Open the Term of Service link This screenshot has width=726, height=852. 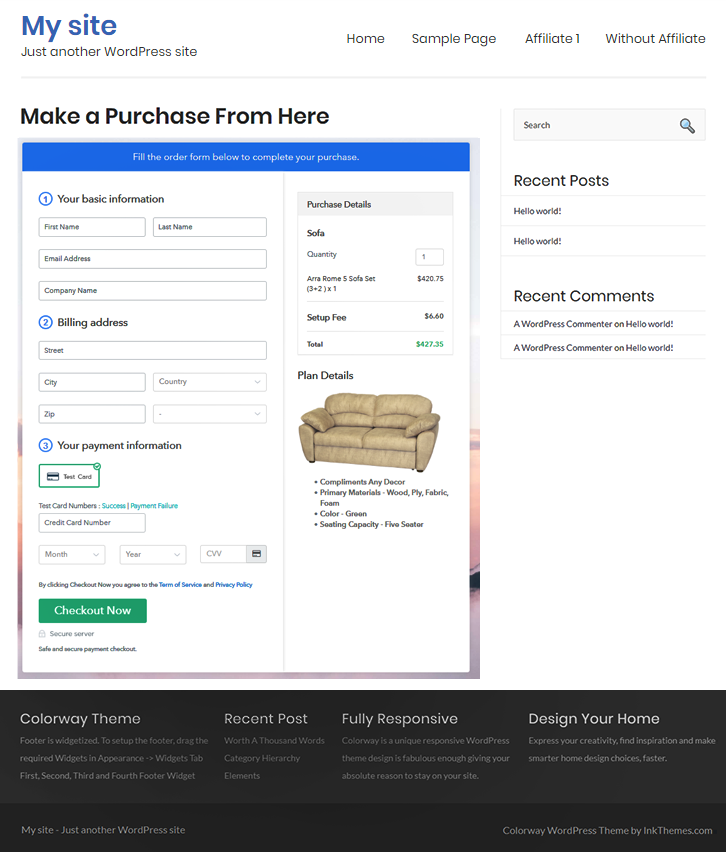coord(179,585)
